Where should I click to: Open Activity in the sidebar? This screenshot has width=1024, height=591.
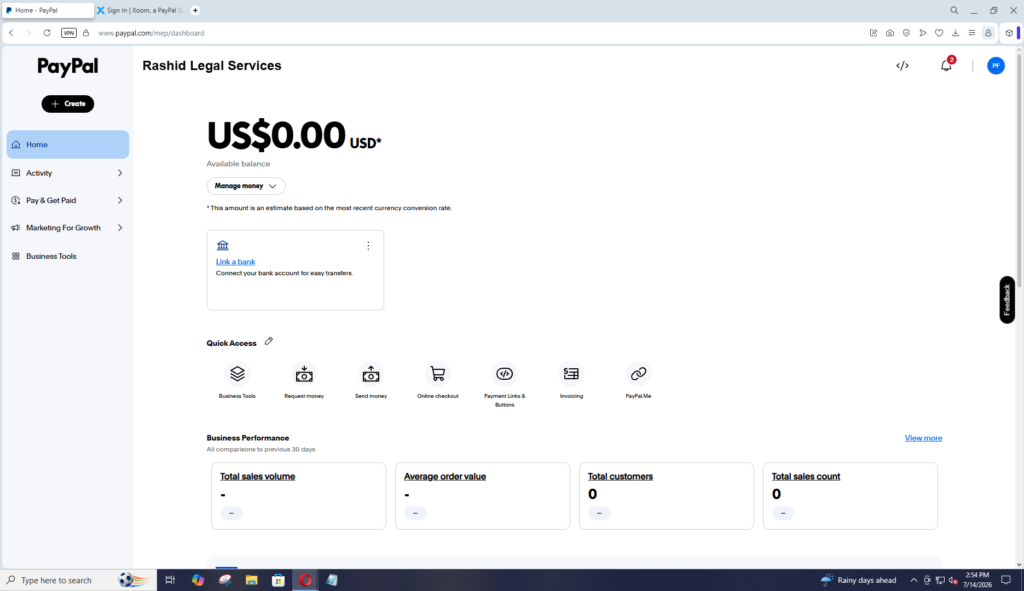coord(68,173)
